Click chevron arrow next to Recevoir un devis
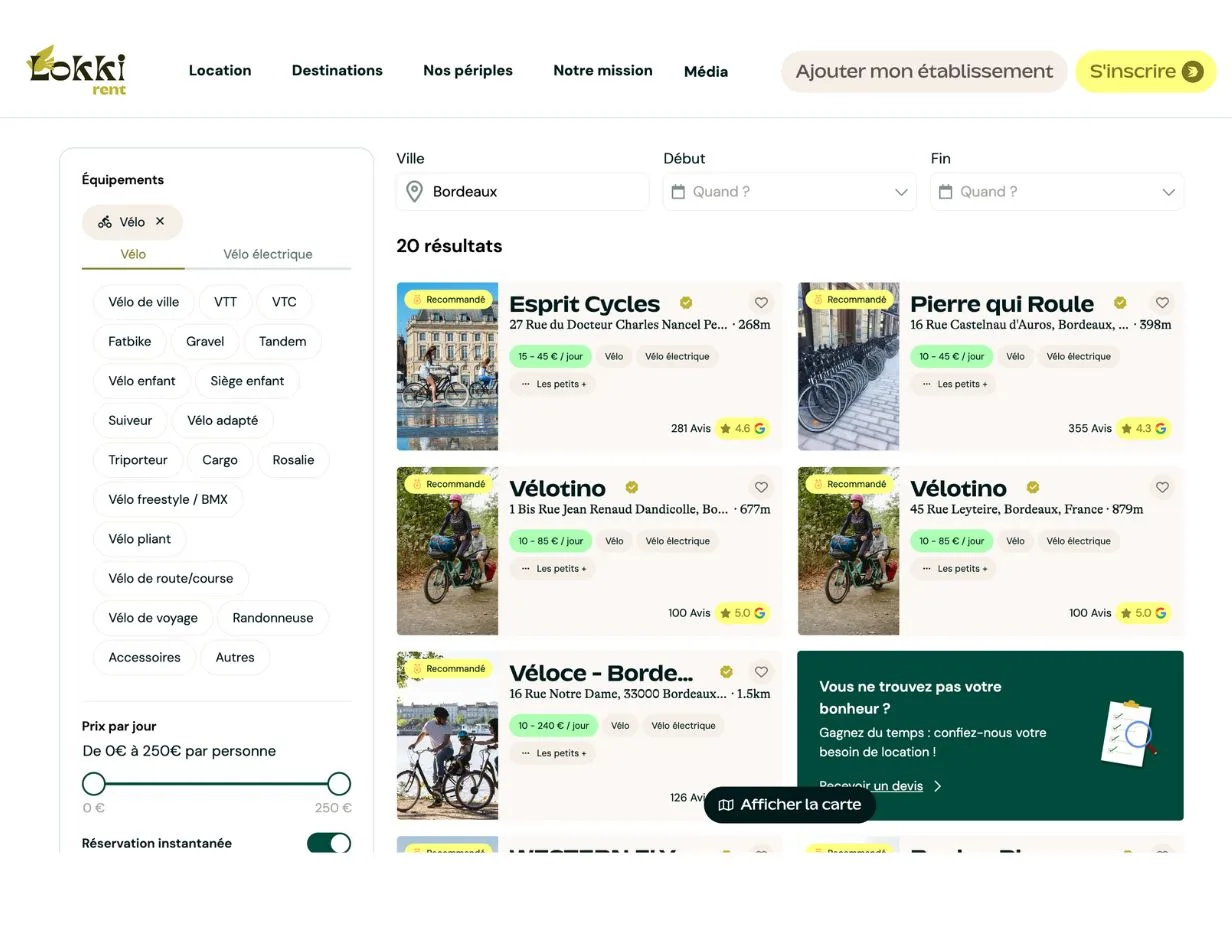The image size is (1232, 928). coord(937,786)
